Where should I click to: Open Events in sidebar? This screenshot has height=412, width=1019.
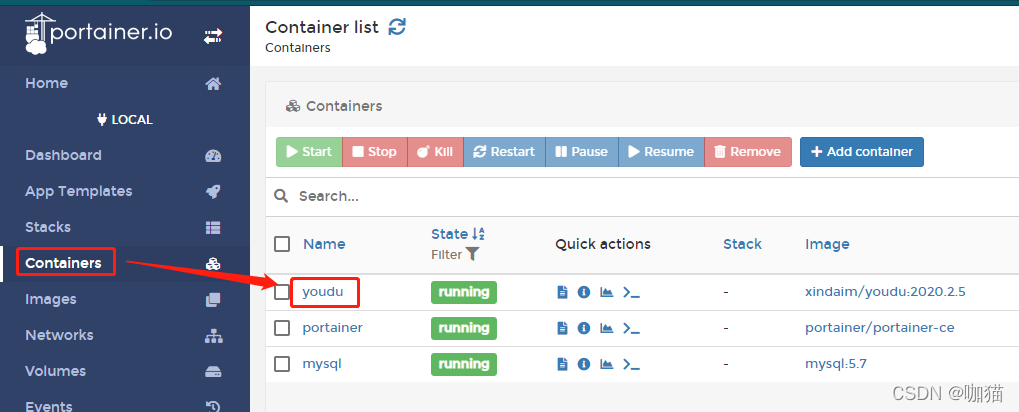(49, 406)
